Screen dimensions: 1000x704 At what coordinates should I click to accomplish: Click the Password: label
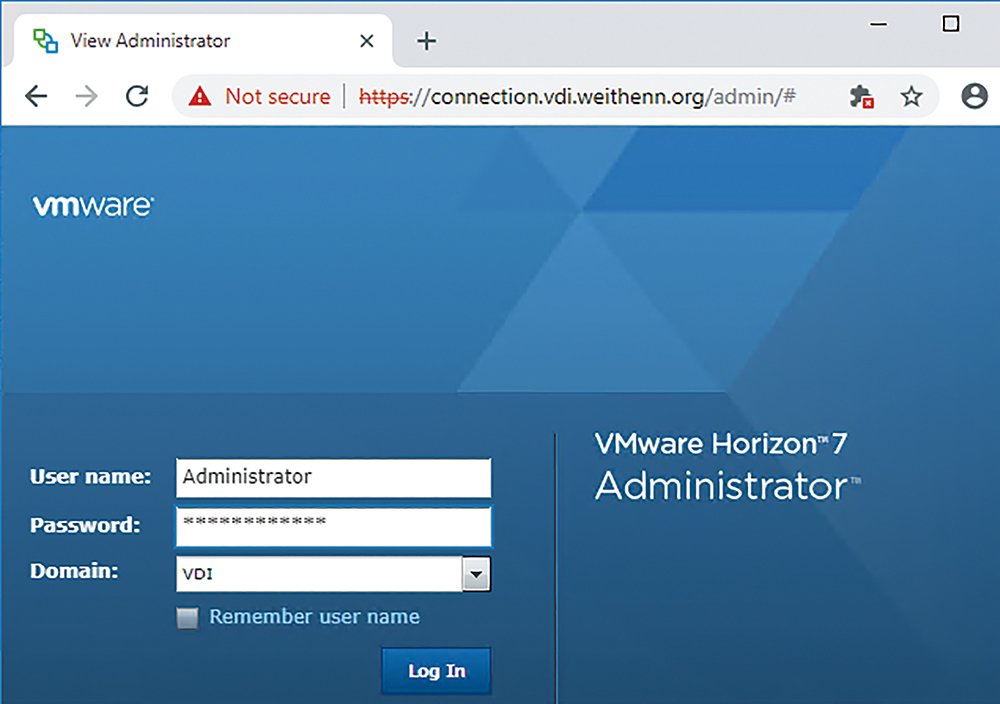(x=85, y=525)
